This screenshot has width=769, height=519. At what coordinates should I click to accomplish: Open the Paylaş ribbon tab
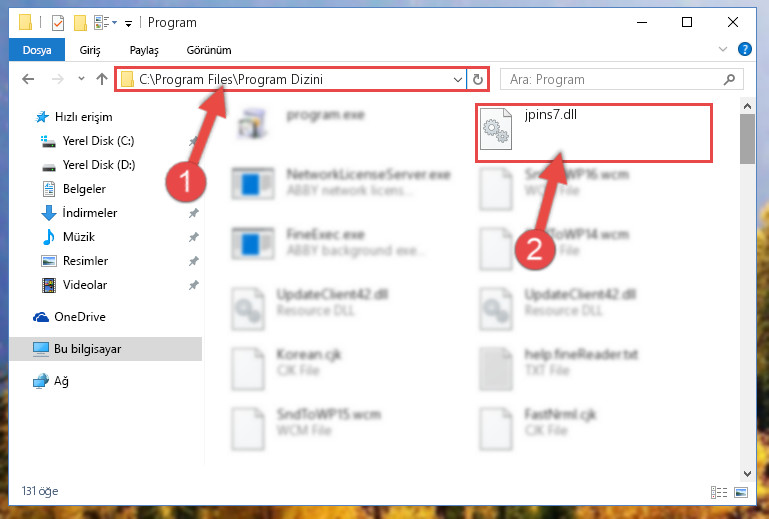click(x=144, y=50)
